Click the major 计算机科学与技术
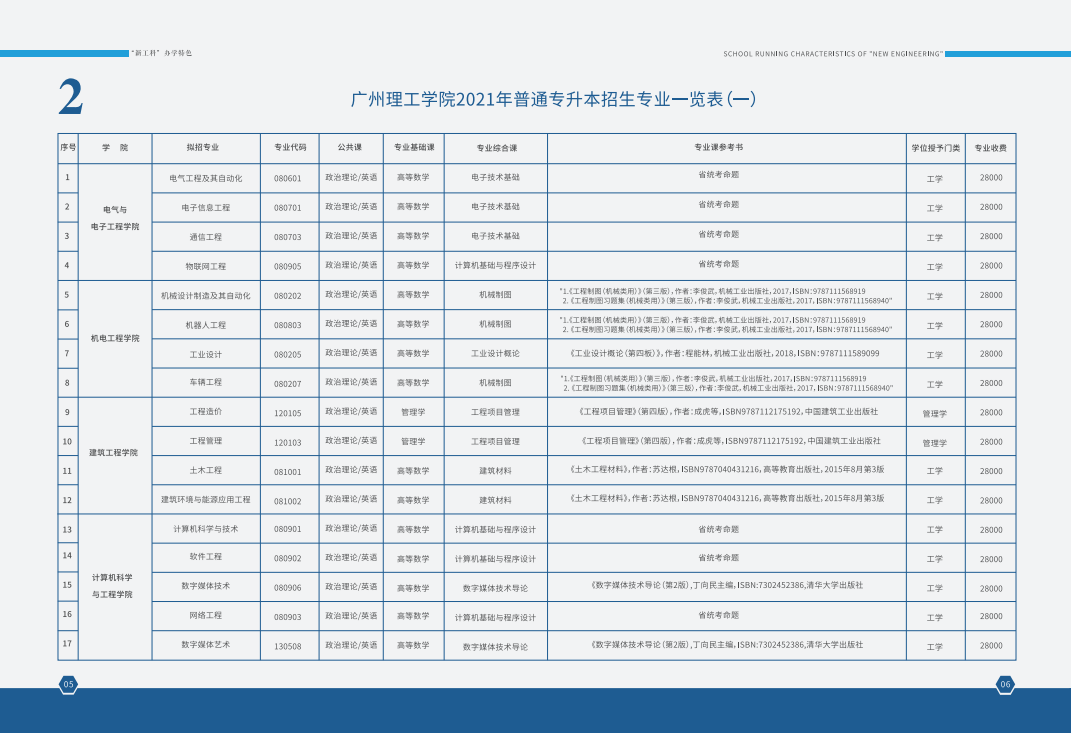 pyautogui.click(x=206, y=529)
